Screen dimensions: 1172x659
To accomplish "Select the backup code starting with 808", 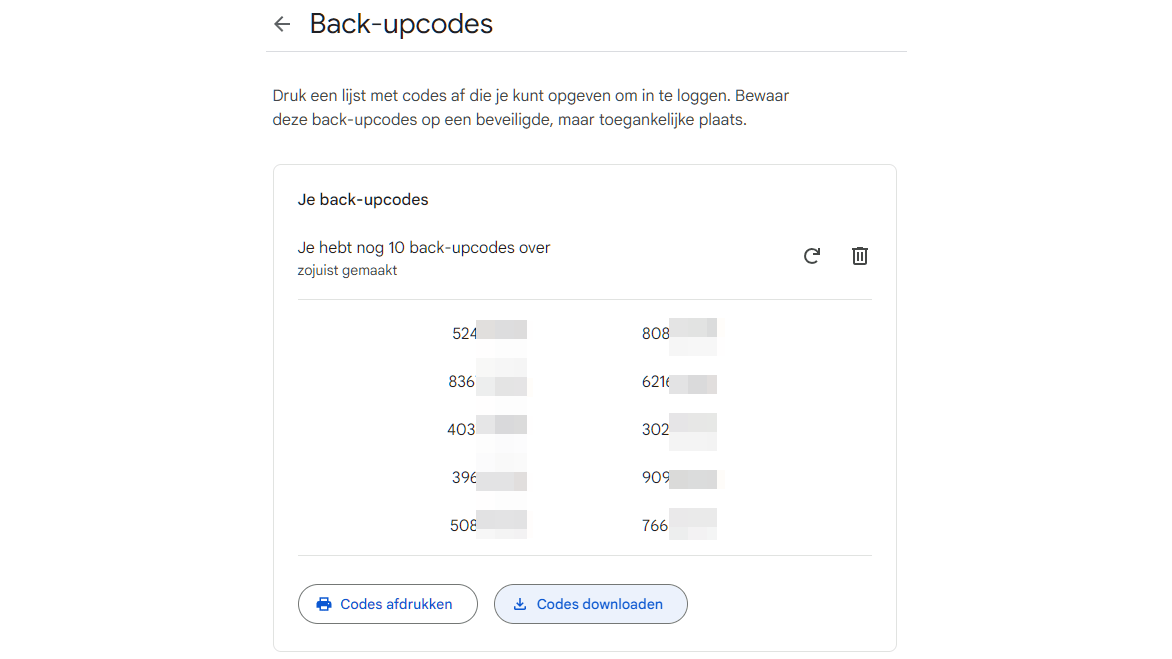I will pos(679,333).
